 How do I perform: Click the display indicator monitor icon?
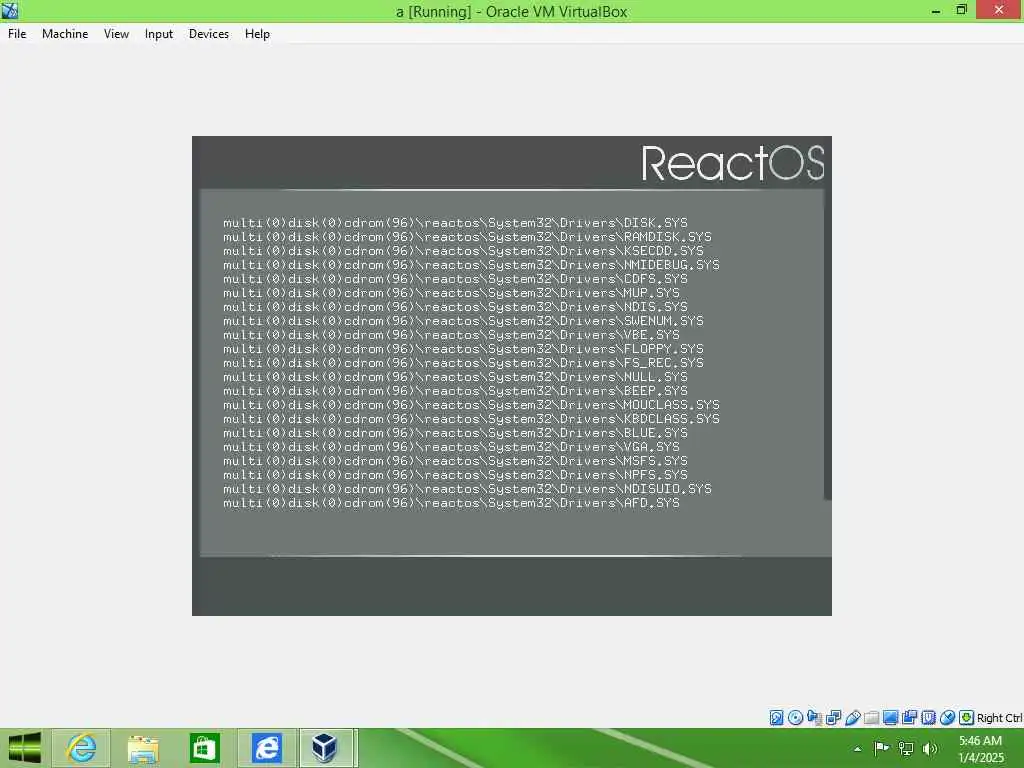890,718
